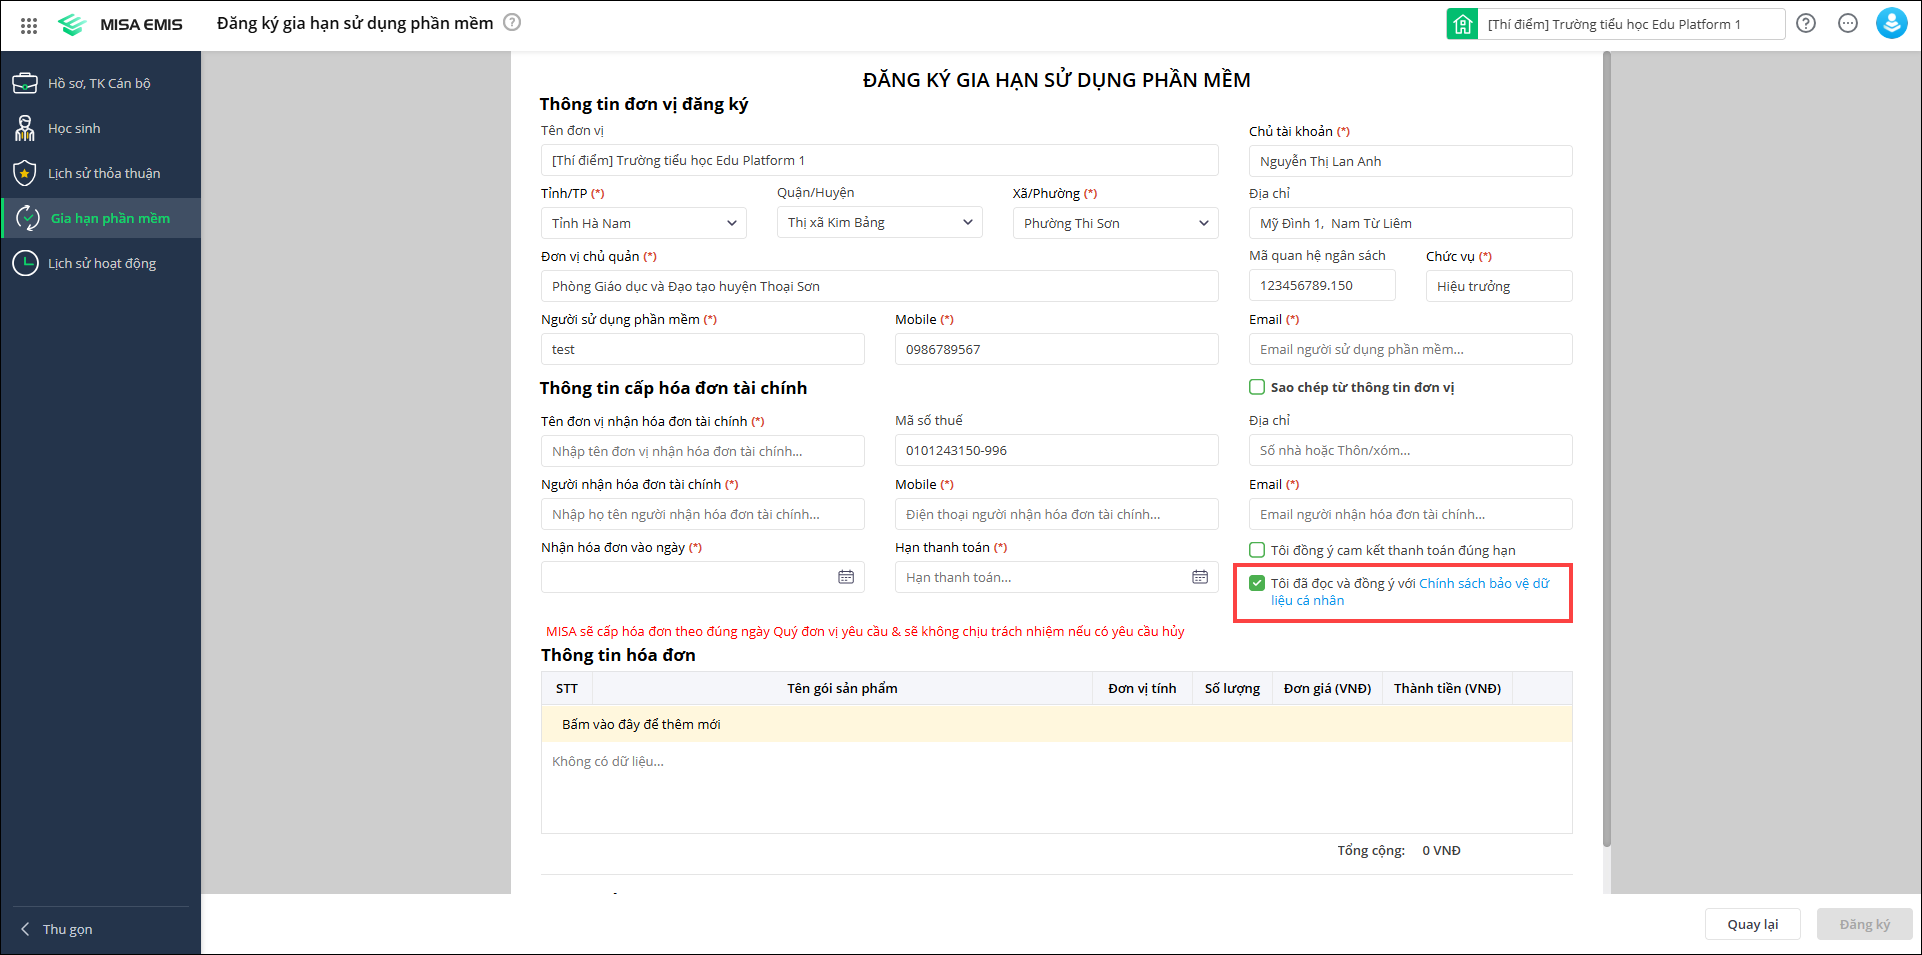Uncheck the personal data policy agreement checkbox

[x=1257, y=583]
